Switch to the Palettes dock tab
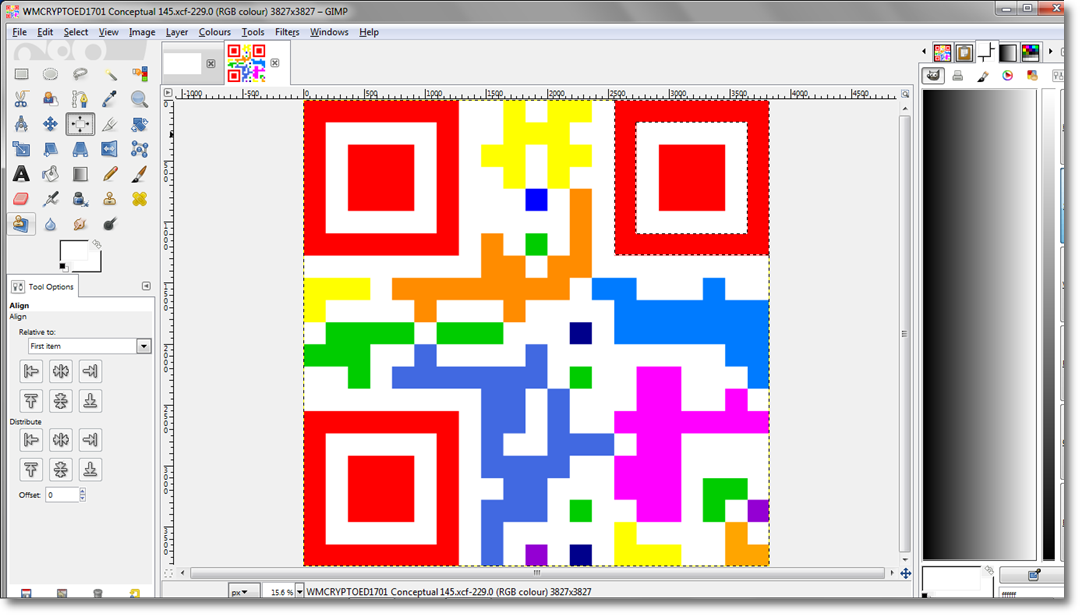 (x=1030, y=52)
